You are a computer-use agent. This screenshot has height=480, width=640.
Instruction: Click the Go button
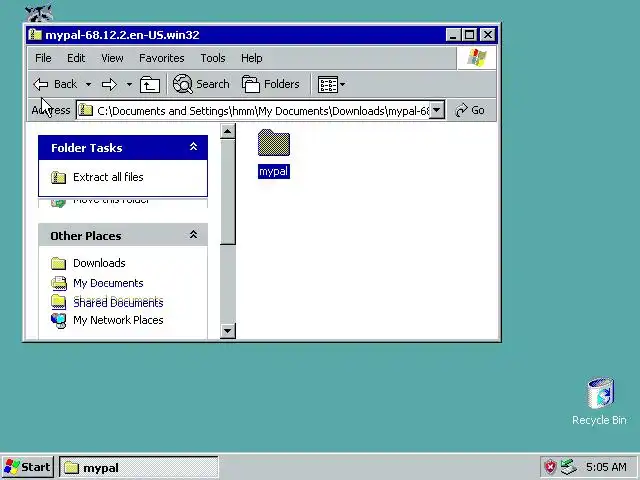[470, 110]
